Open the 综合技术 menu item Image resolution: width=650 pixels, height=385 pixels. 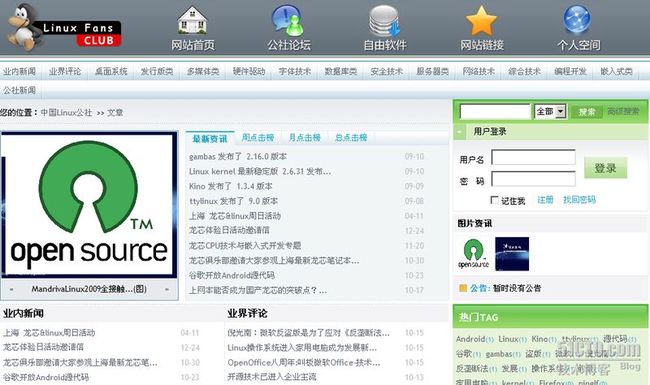pyautogui.click(x=524, y=71)
